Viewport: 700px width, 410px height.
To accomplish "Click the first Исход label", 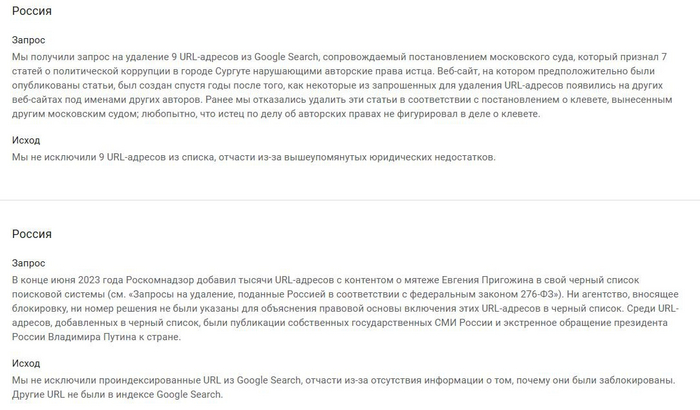I will coord(26,140).
